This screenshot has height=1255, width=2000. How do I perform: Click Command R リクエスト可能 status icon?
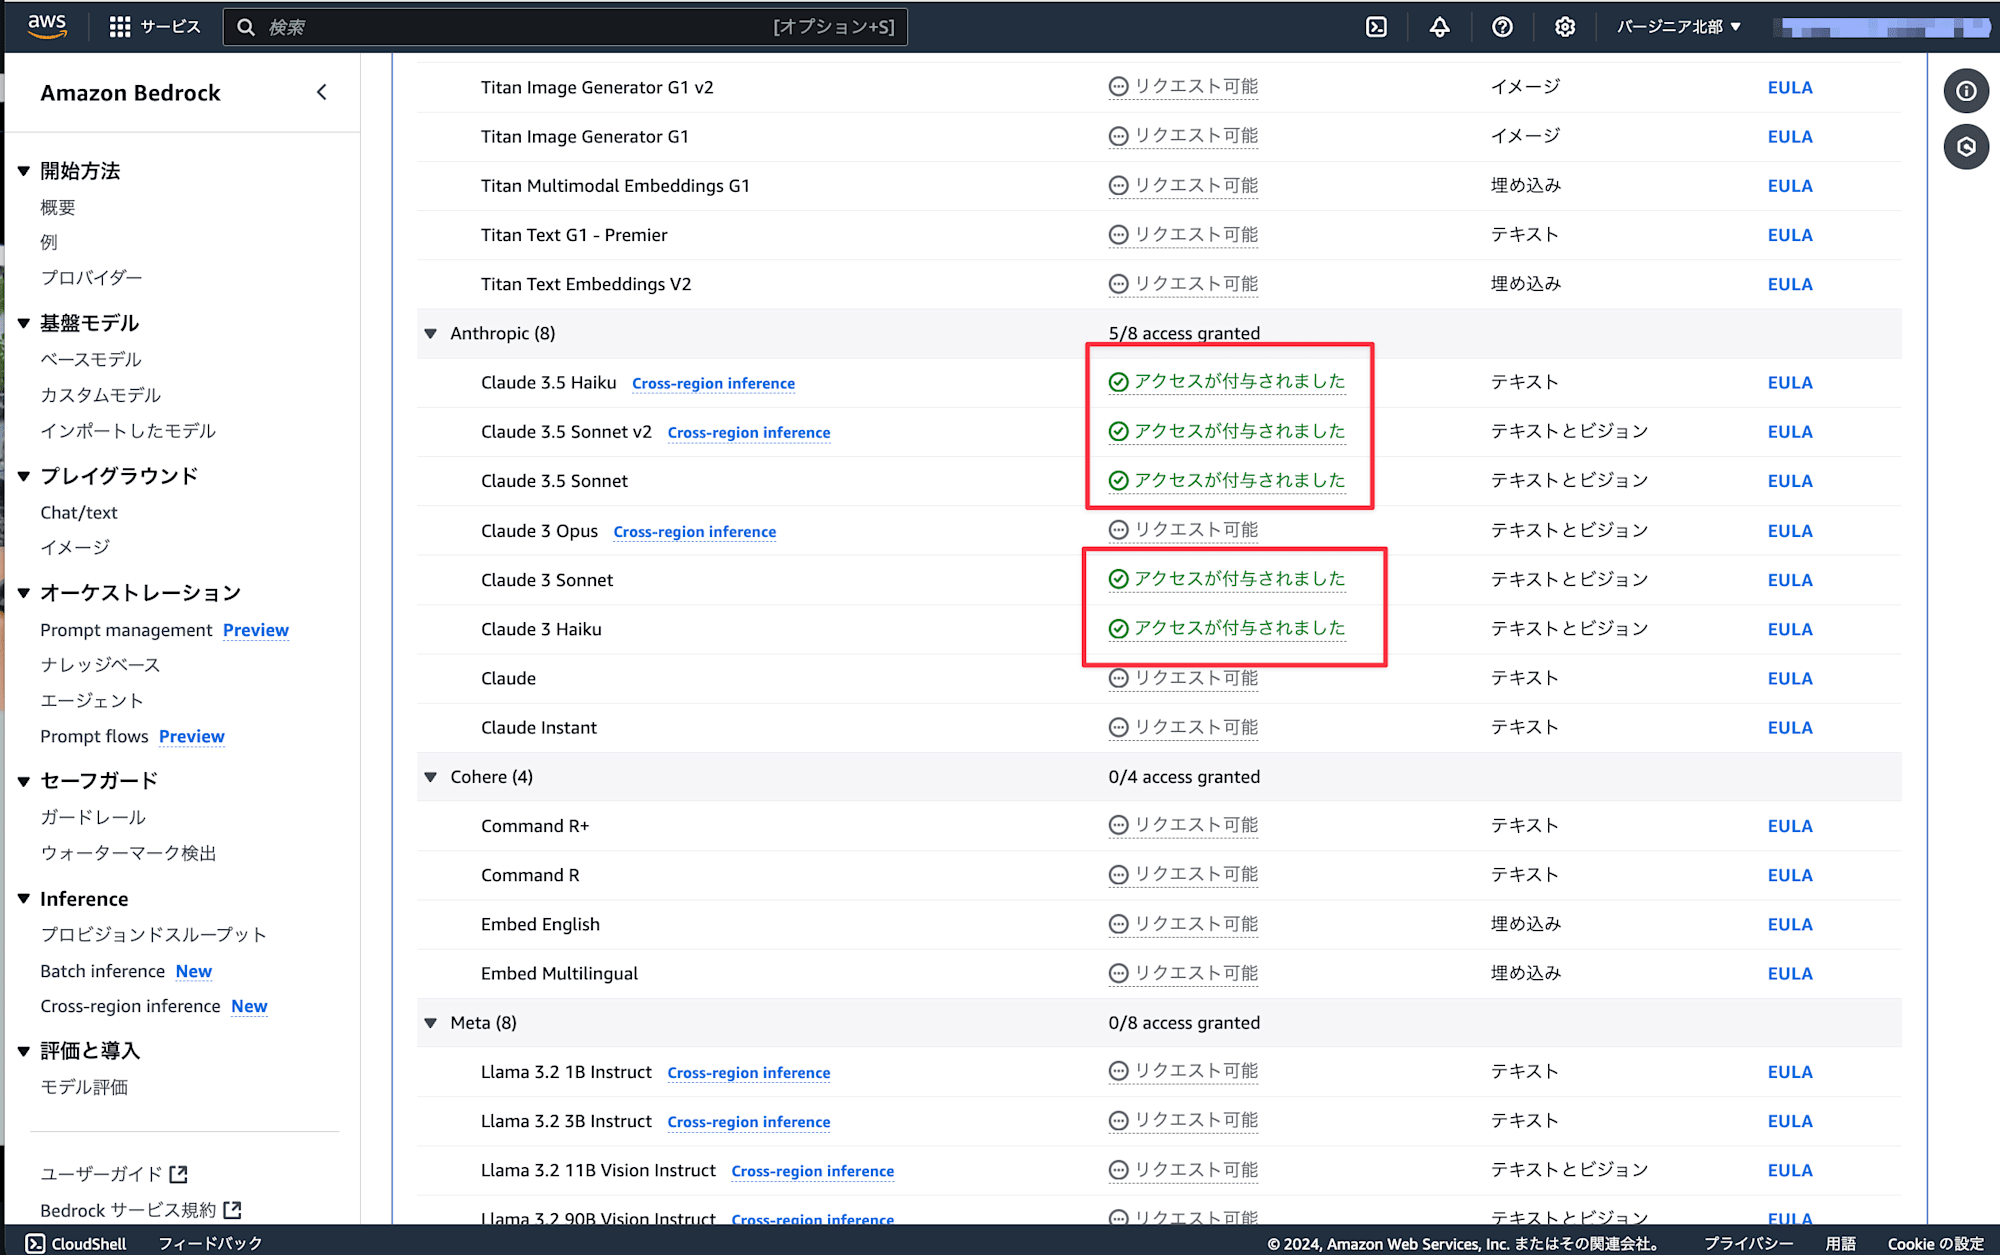pyautogui.click(x=1119, y=875)
